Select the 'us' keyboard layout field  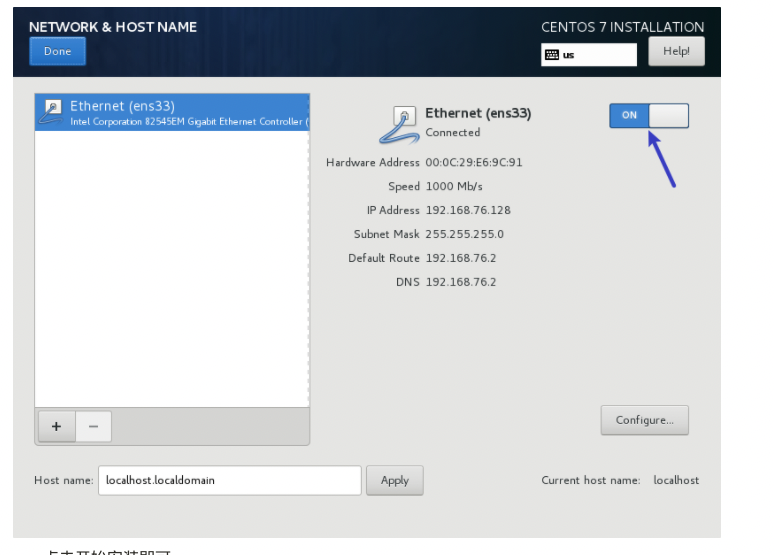point(596,55)
